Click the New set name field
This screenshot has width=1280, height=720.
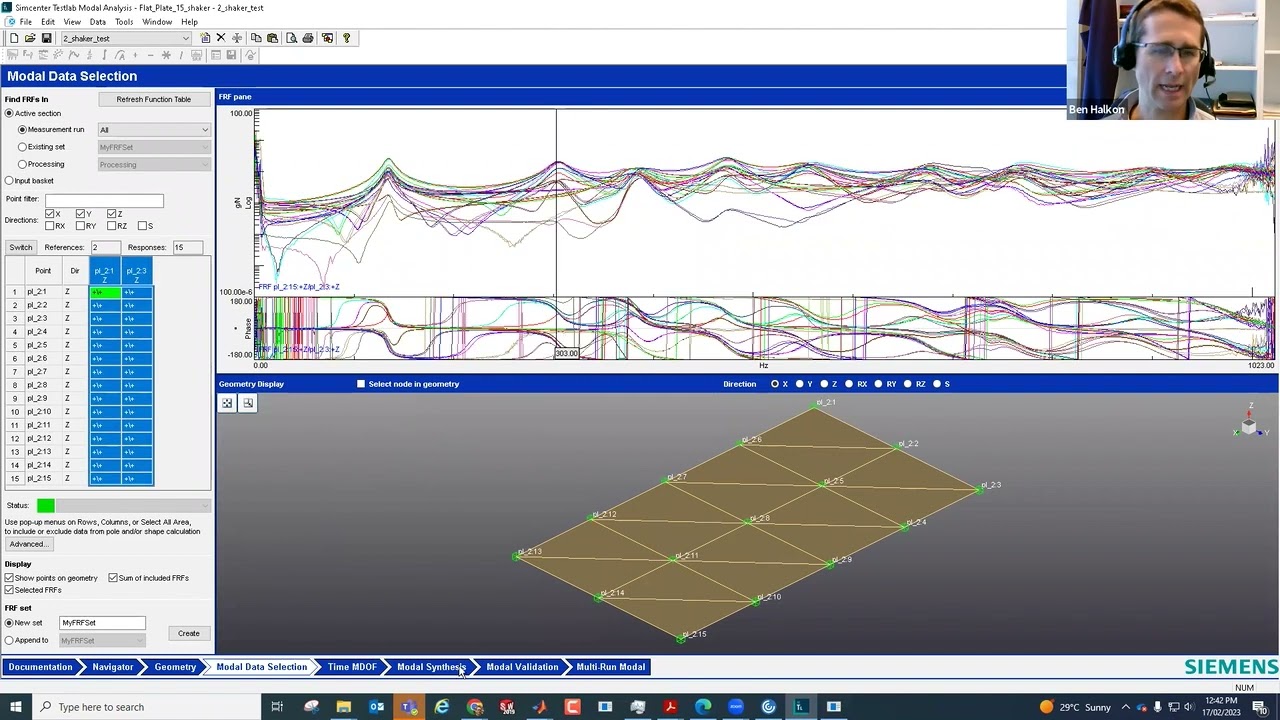[x=102, y=623]
